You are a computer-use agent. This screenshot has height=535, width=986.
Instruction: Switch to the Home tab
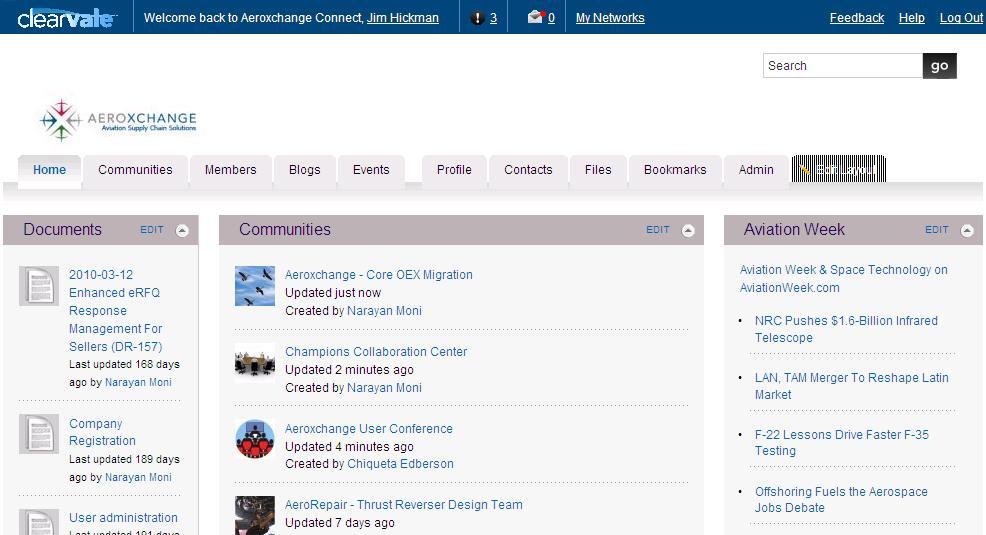(x=50, y=170)
